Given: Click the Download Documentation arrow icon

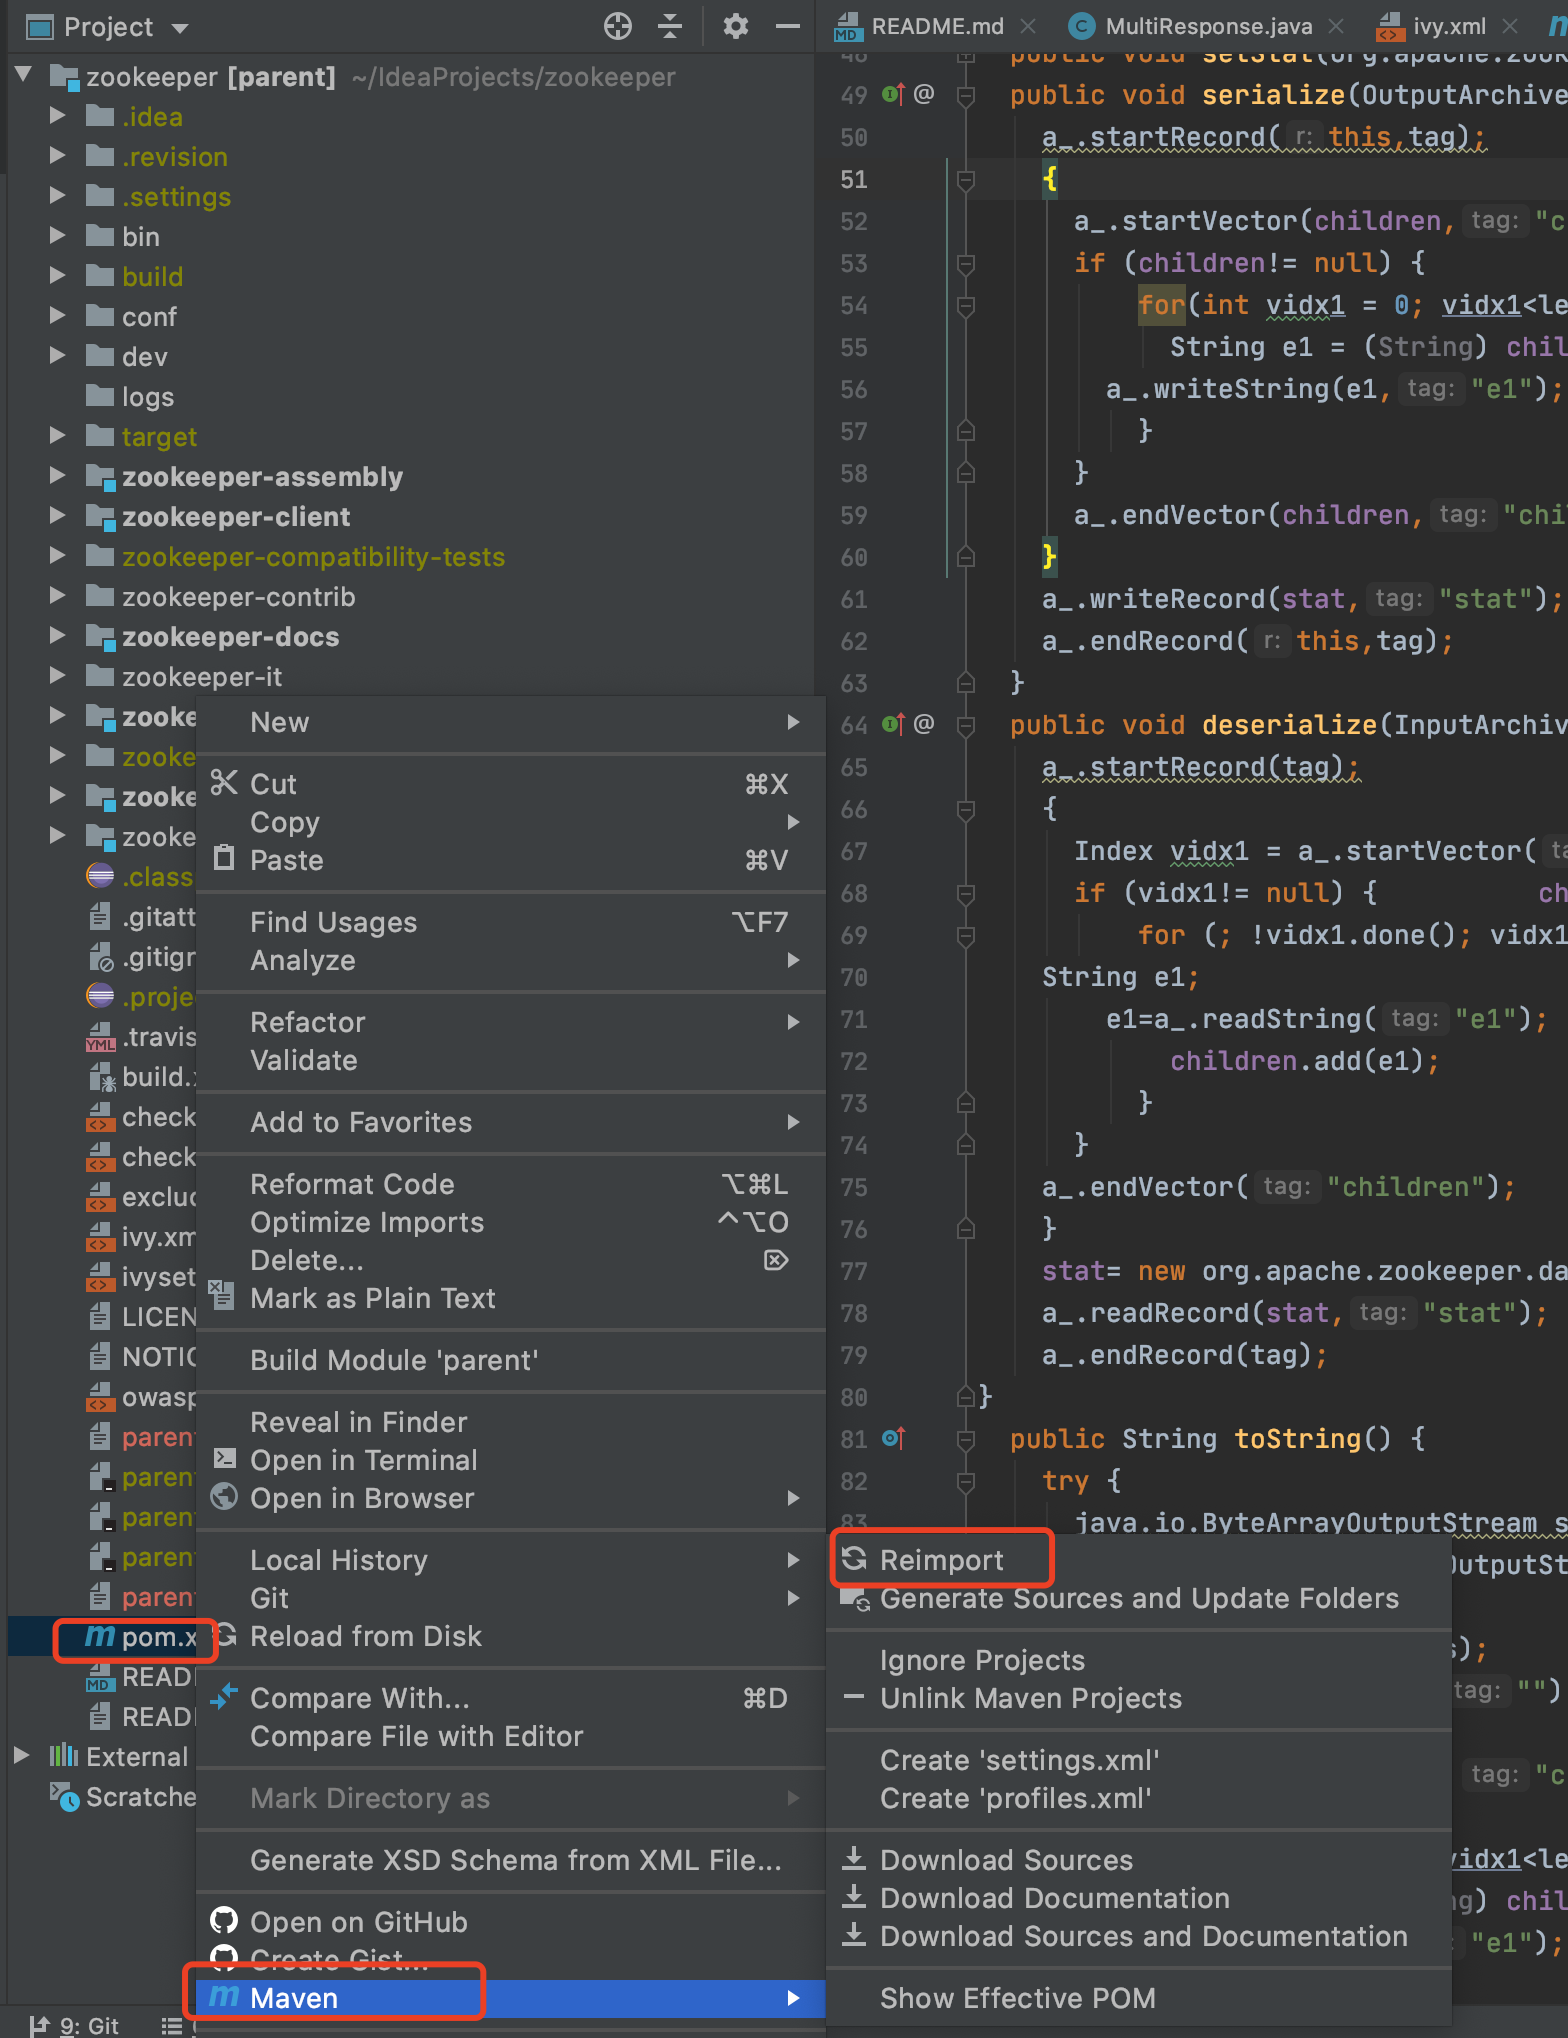Looking at the screenshot, I should (x=854, y=1897).
